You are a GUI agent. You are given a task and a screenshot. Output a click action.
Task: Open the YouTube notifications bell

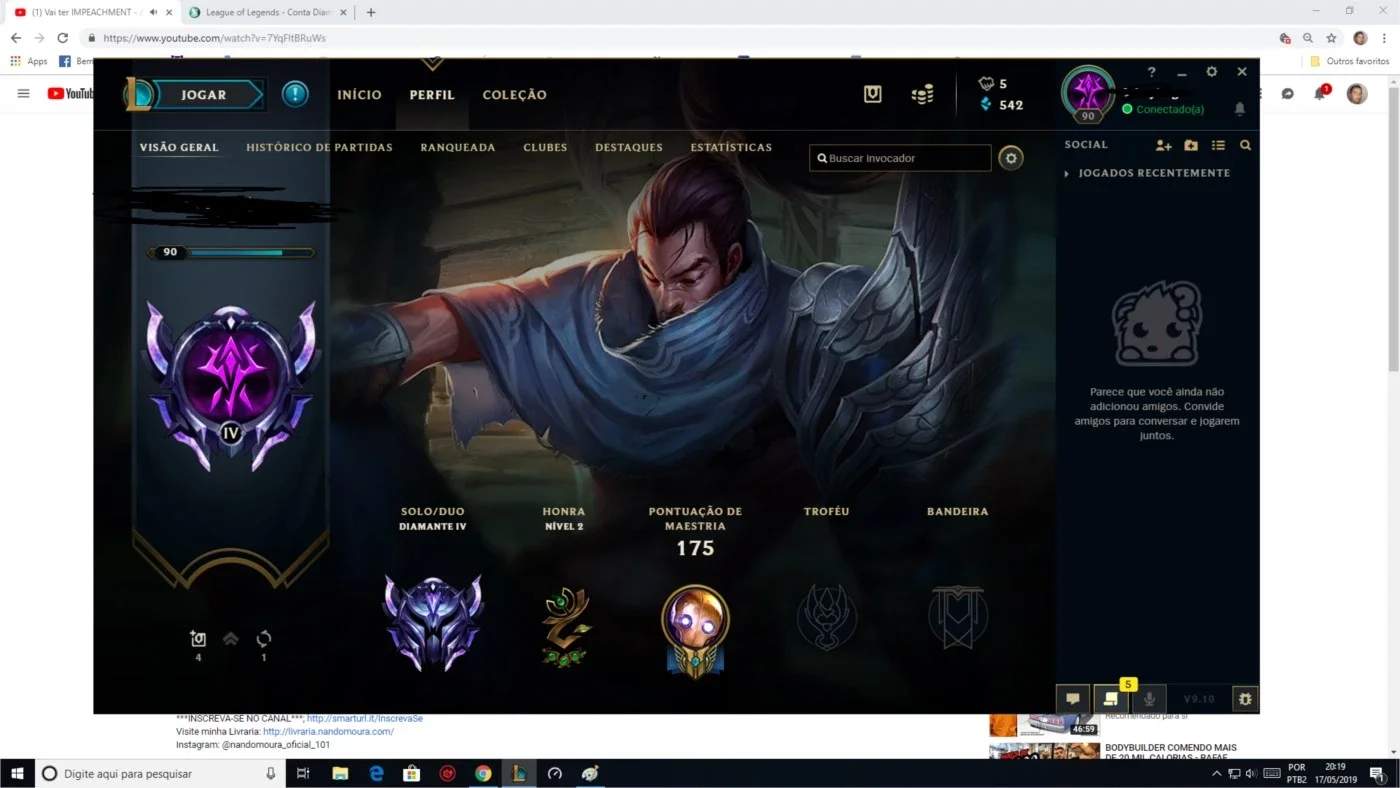coord(1321,93)
